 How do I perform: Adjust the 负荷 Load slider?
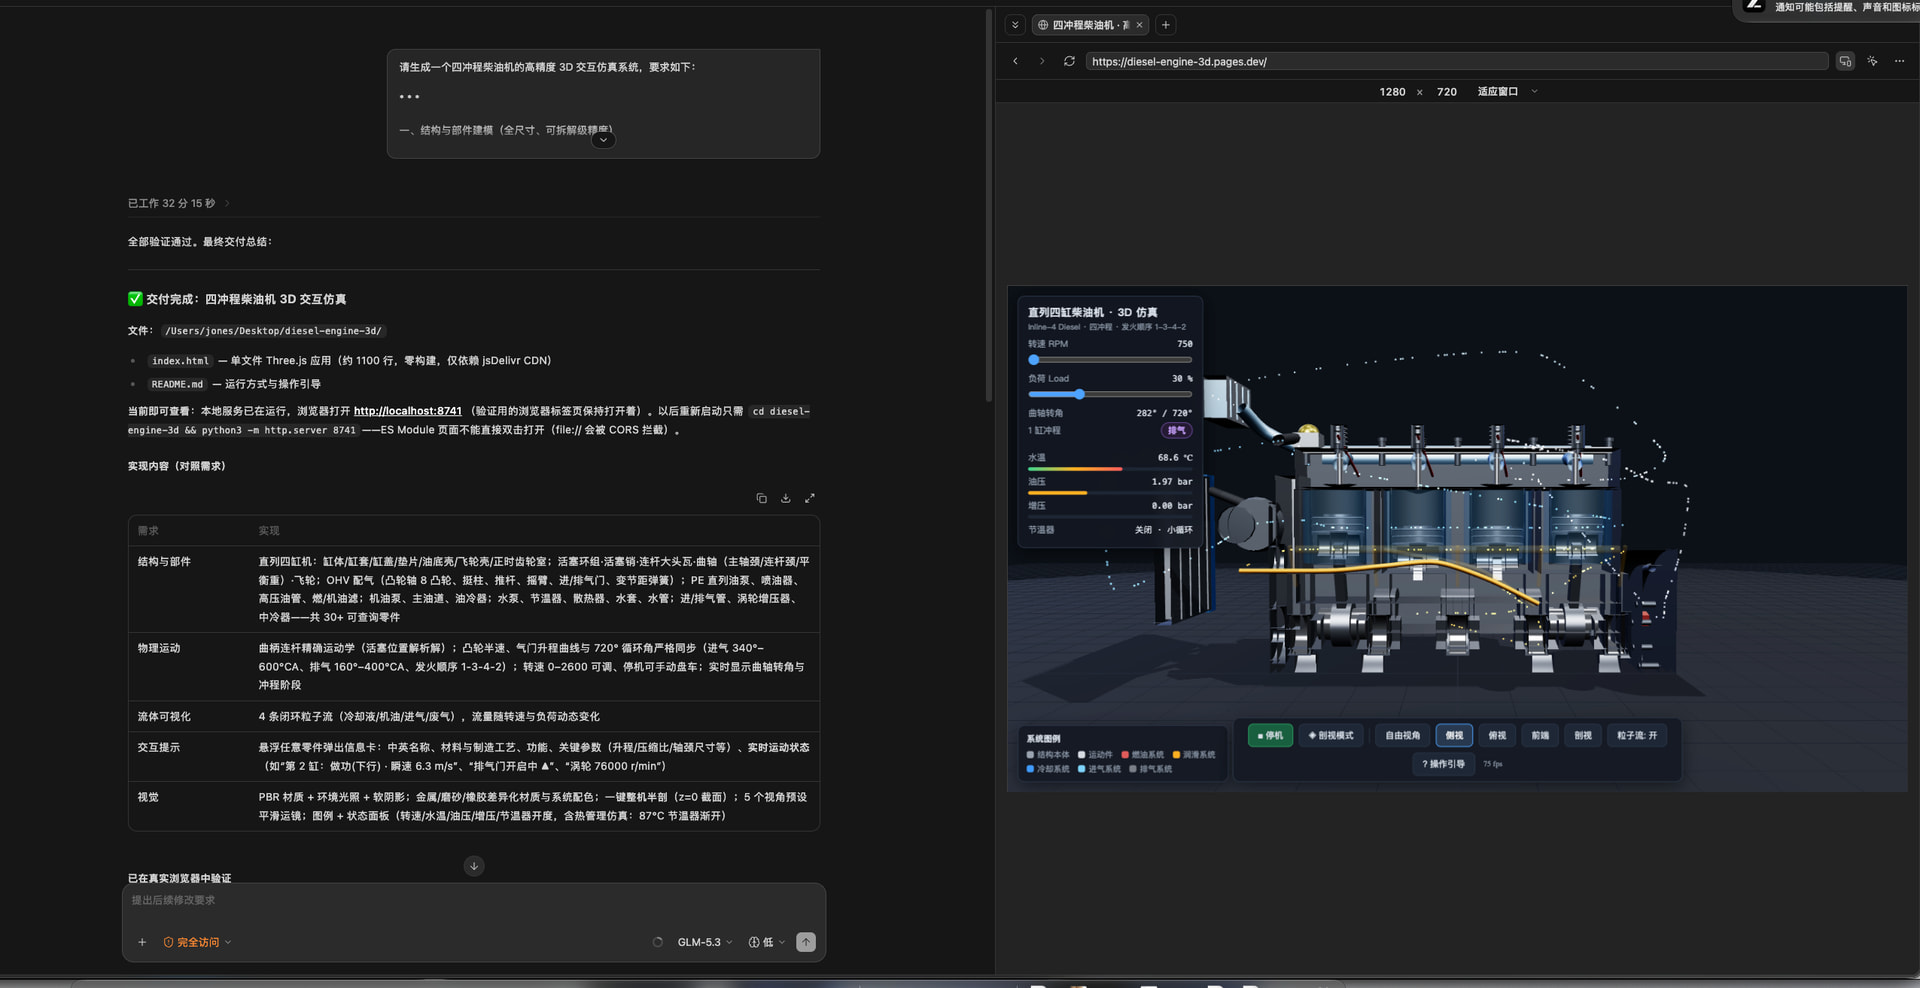tap(1110, 394)
